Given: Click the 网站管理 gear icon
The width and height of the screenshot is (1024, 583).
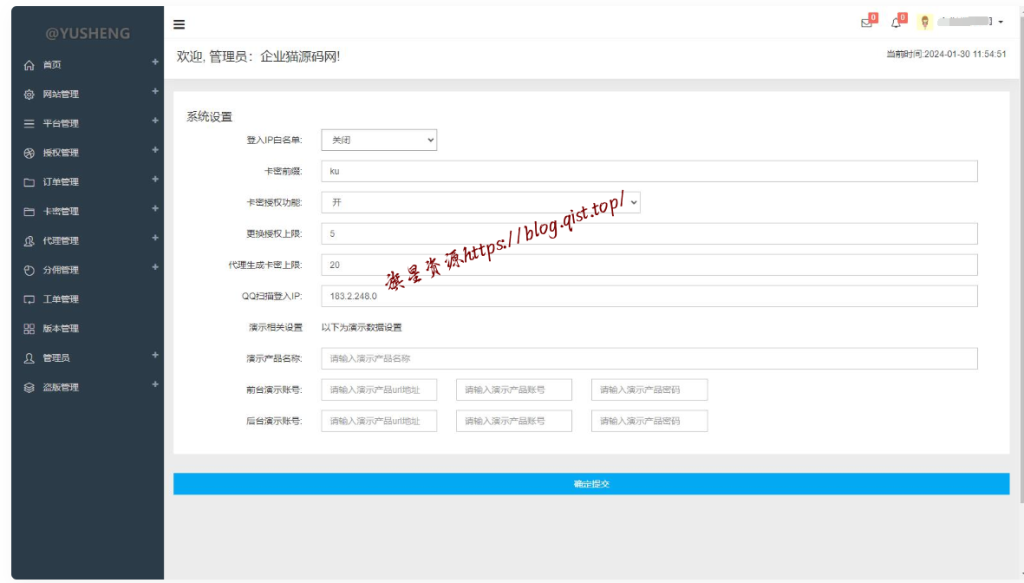Looking at the screenshot, I should click(x=29, y=95).
